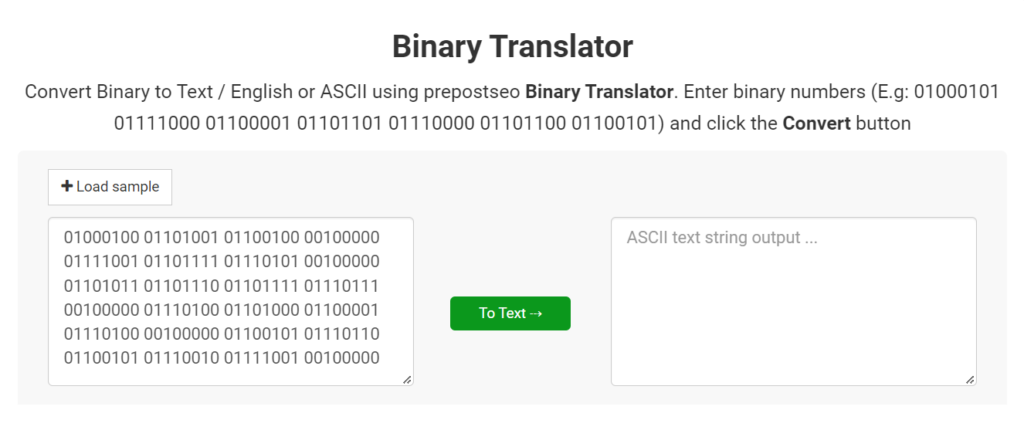
Task: Focus the ASCII text string output box
Action: 793,300
